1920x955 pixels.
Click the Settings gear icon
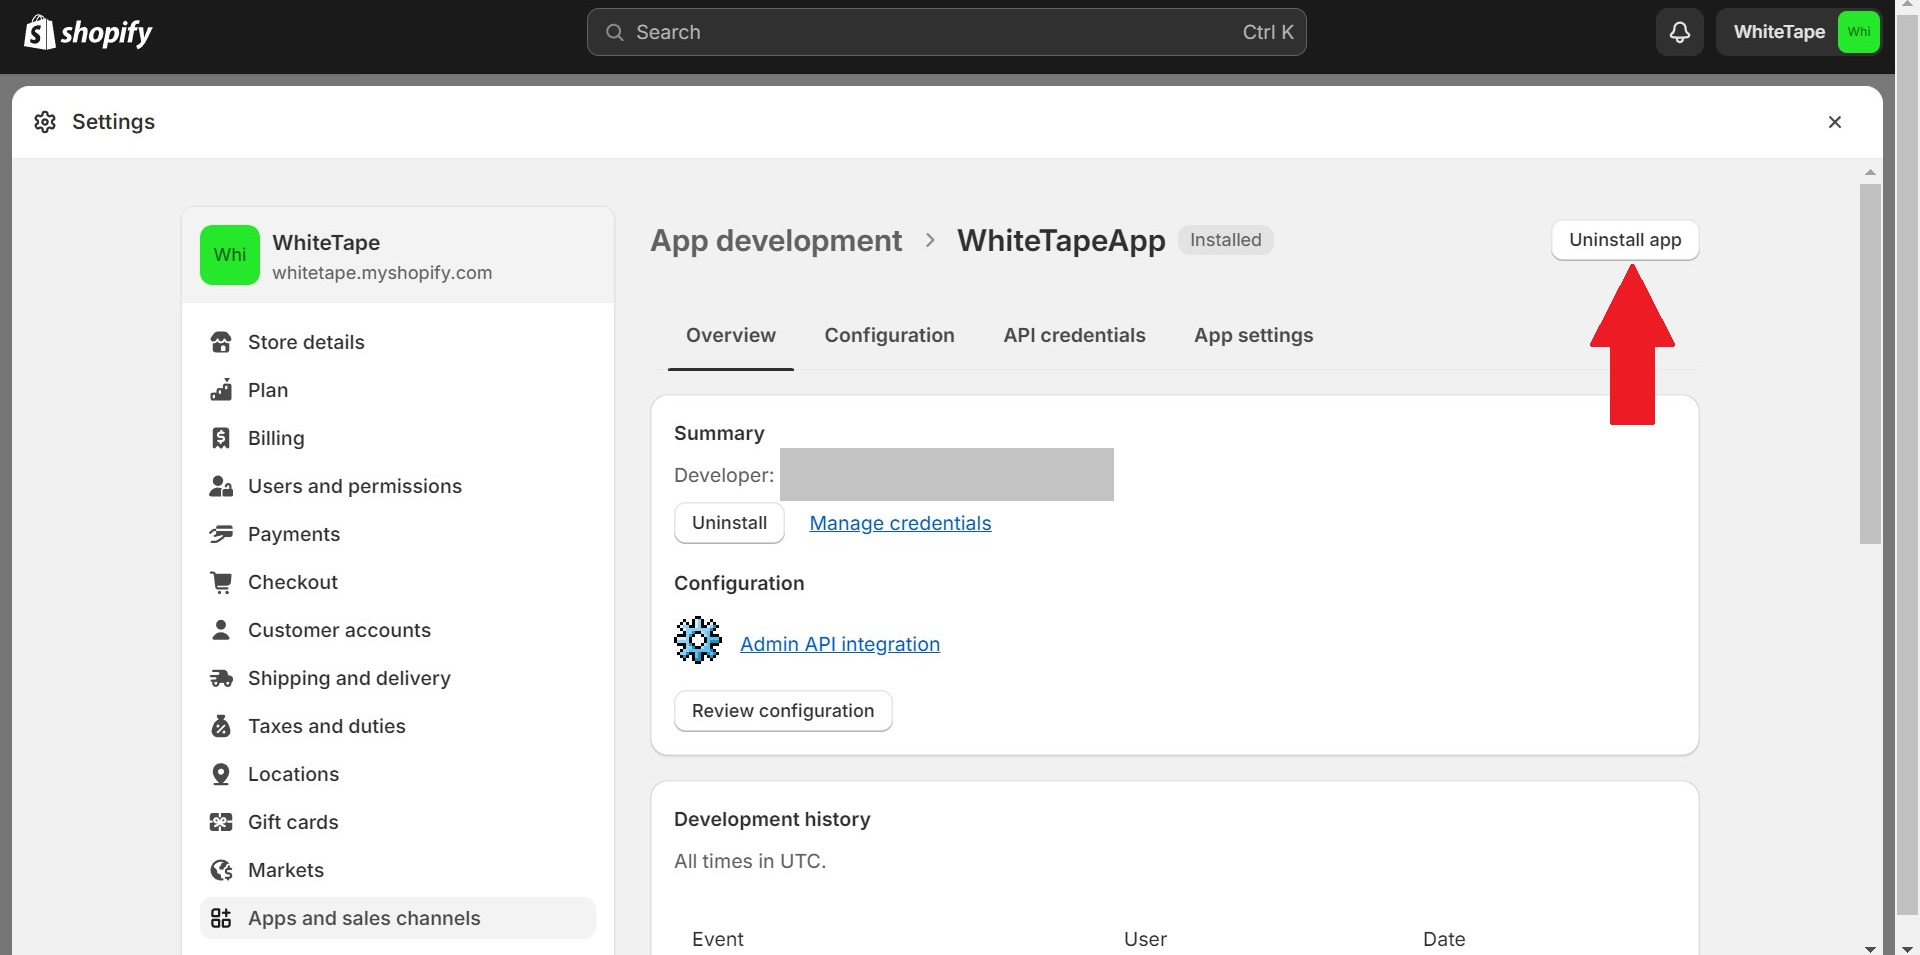tap(45, 122)
